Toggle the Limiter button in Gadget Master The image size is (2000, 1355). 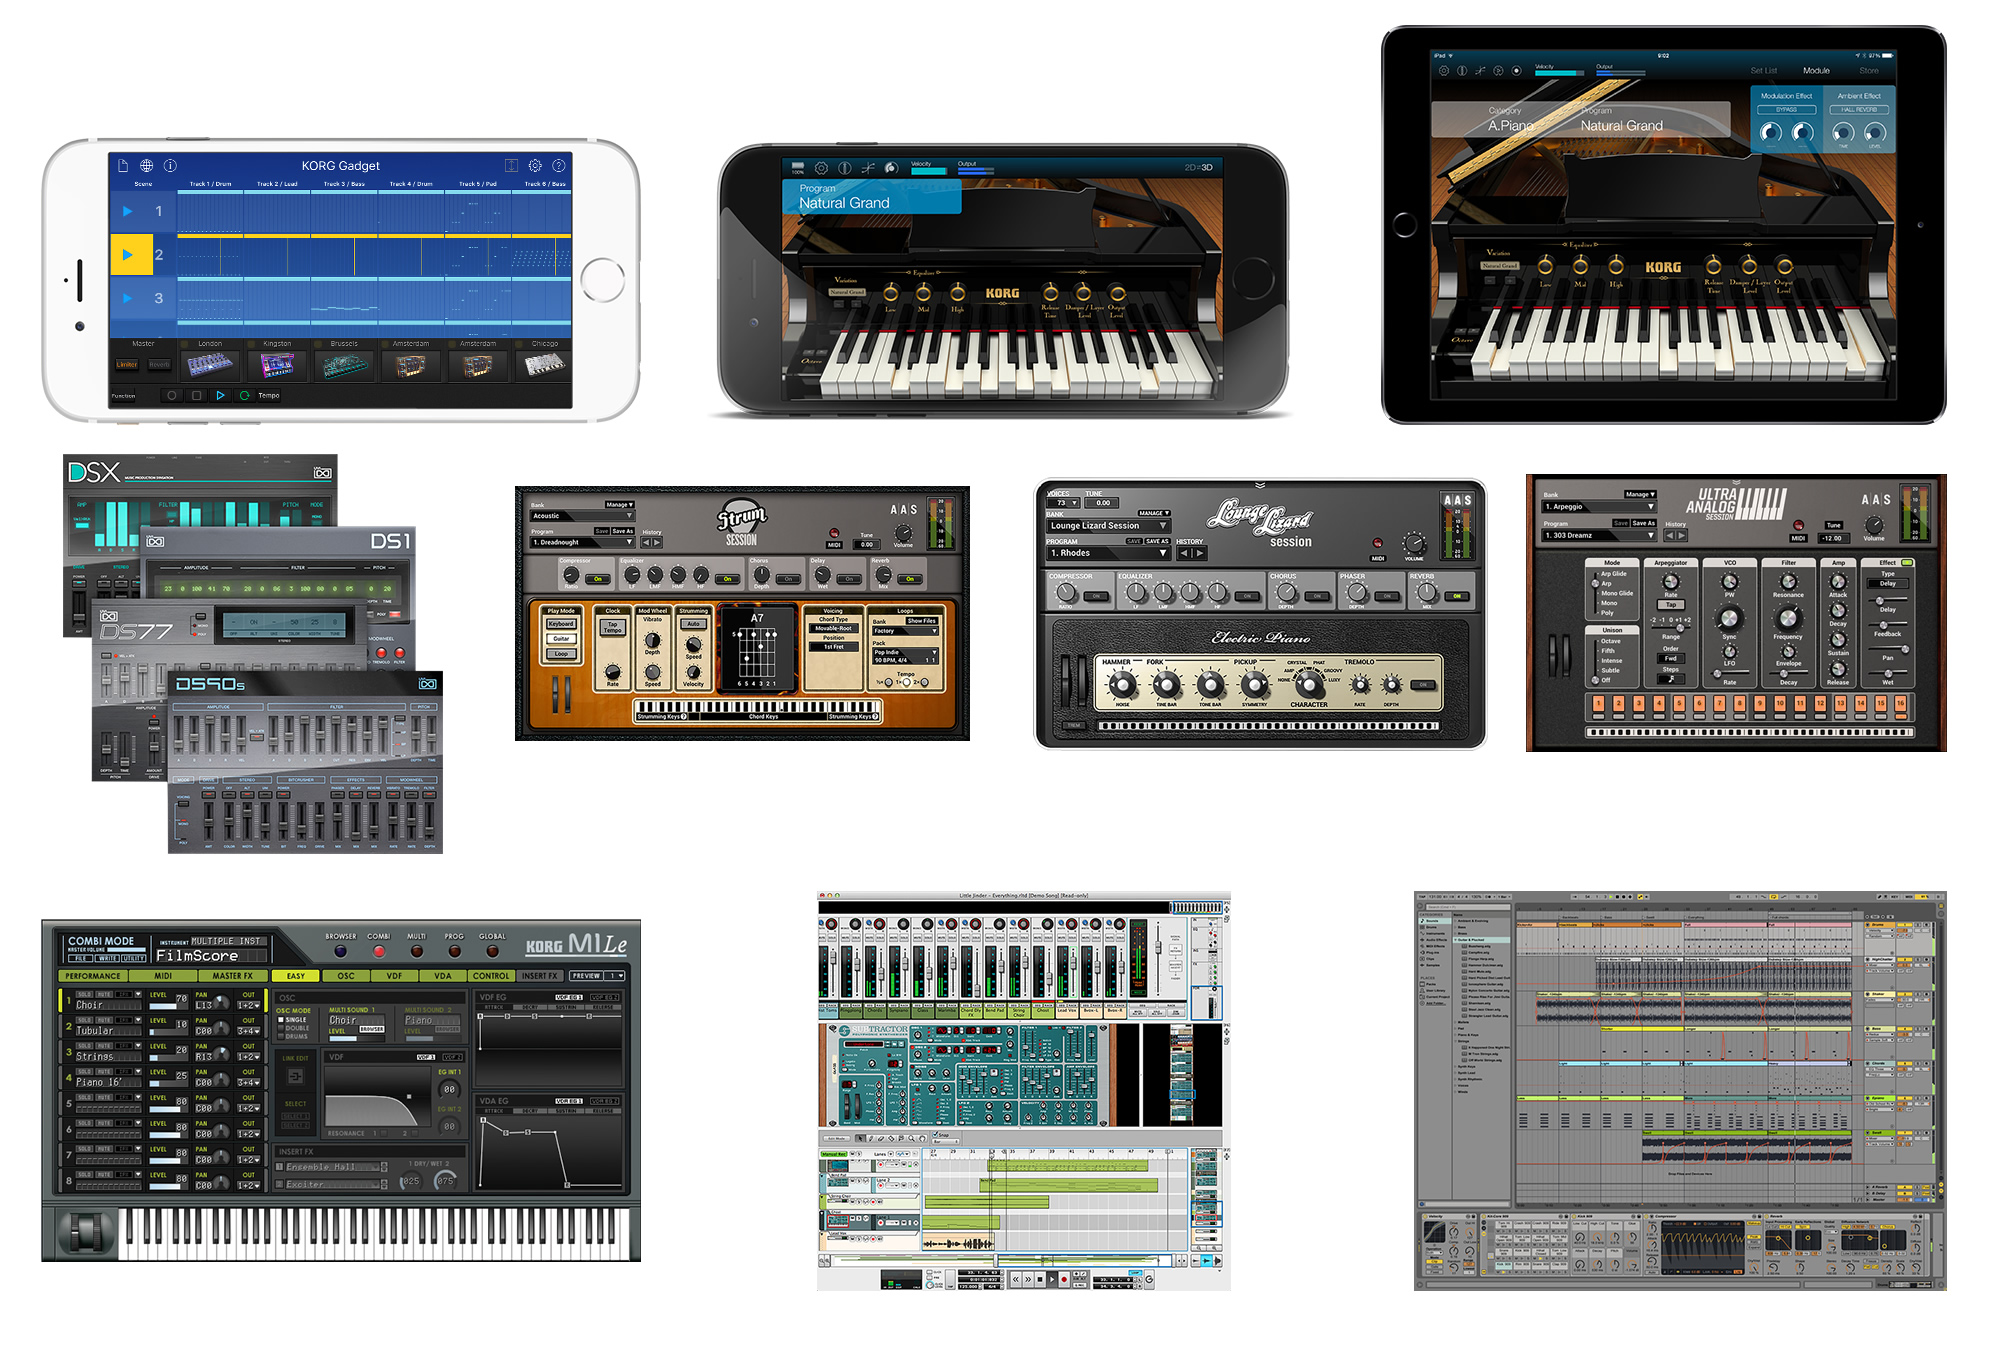click(127, 364)
